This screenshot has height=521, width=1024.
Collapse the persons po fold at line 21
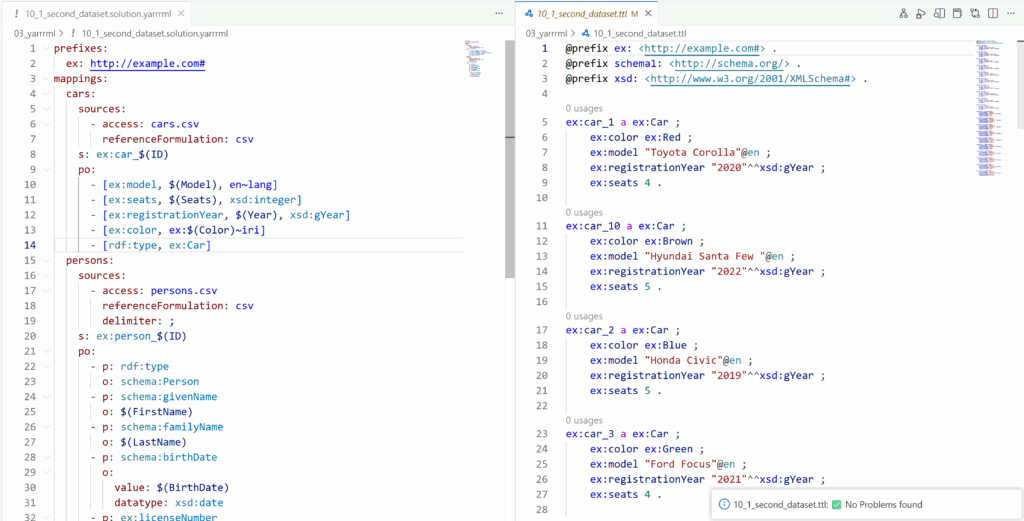click(x=44, y=351)
